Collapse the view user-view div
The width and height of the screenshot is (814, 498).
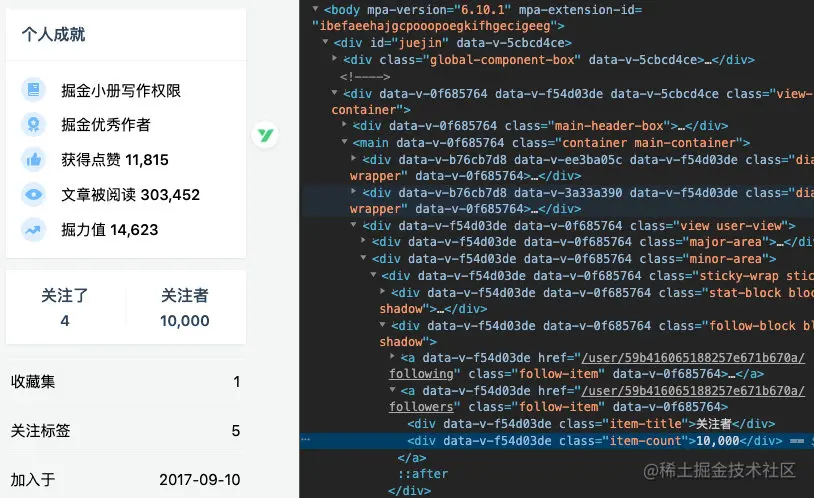click(354, 225)
